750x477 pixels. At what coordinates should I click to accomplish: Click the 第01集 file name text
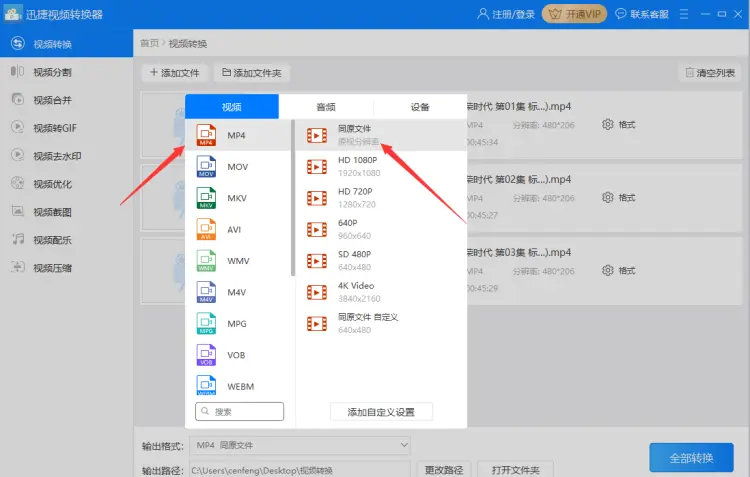(519, 107)
